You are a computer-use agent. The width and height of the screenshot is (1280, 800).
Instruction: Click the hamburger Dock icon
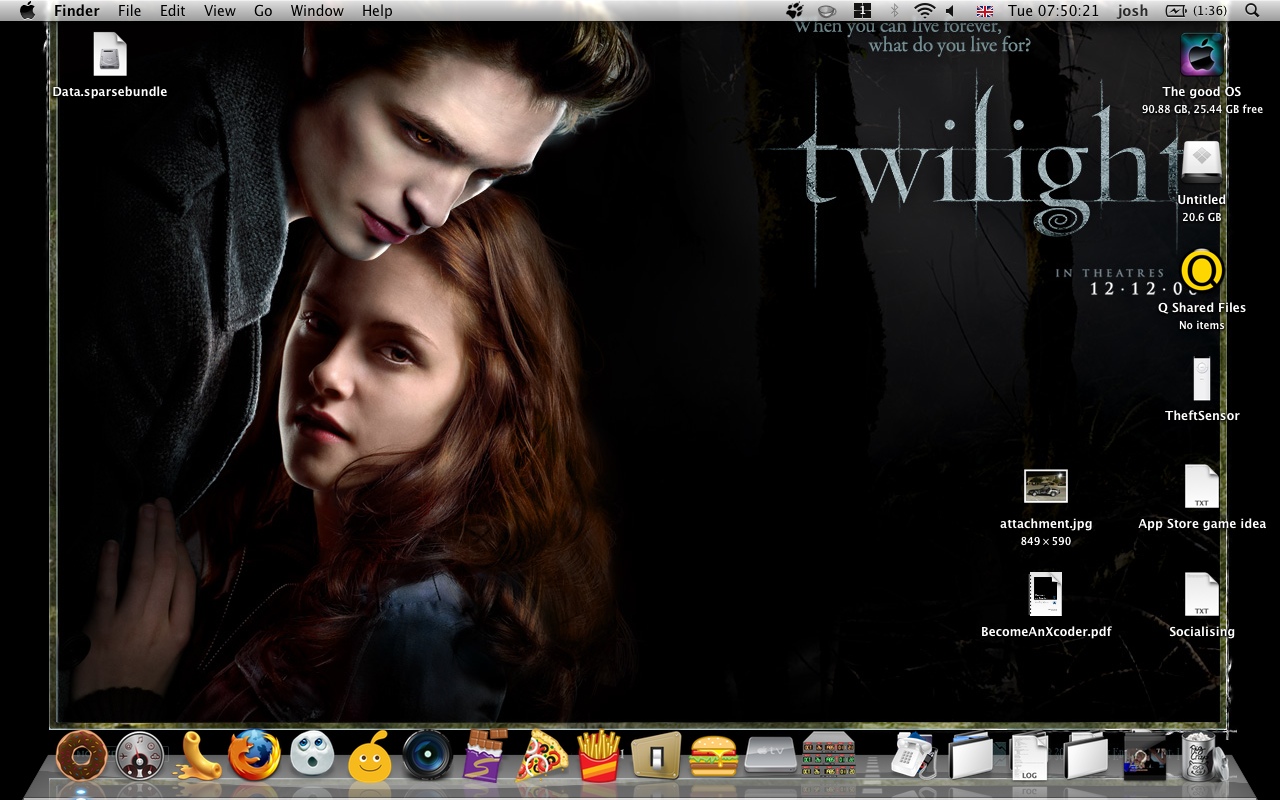pyautogui.click(x=713, y=756)
